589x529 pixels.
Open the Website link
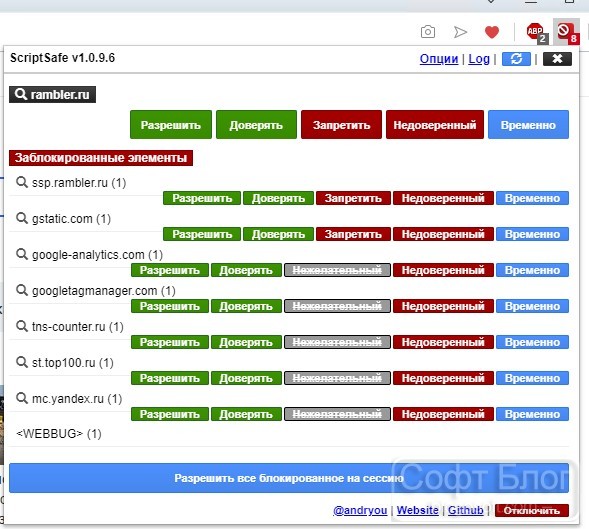click(417, 510)
